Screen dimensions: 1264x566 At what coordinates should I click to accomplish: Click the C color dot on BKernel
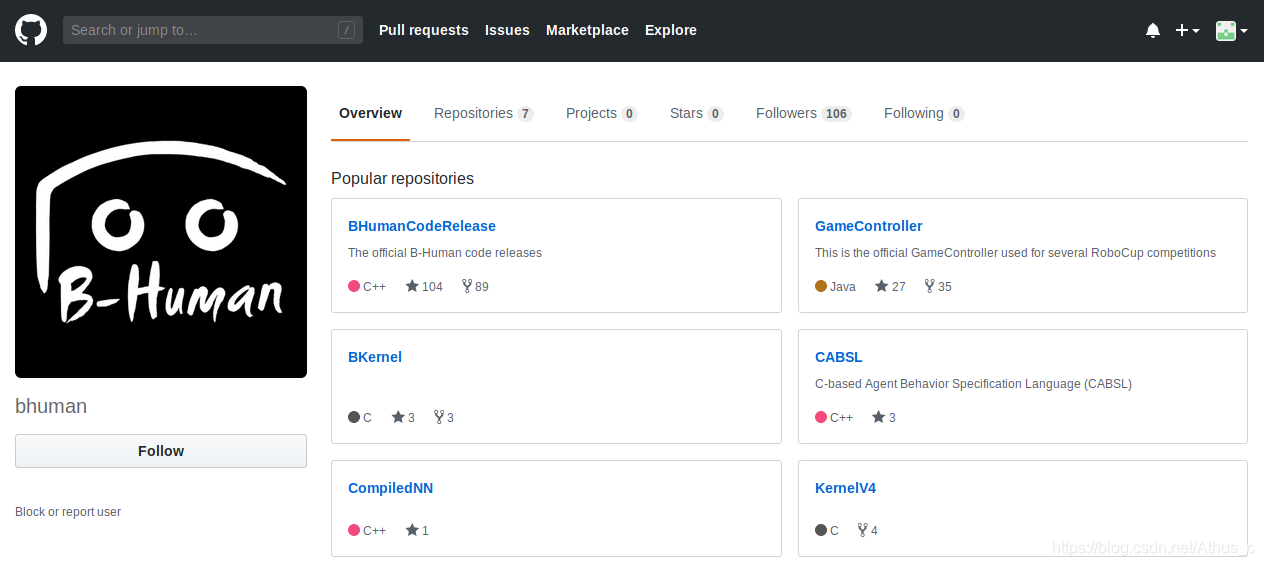354,417
